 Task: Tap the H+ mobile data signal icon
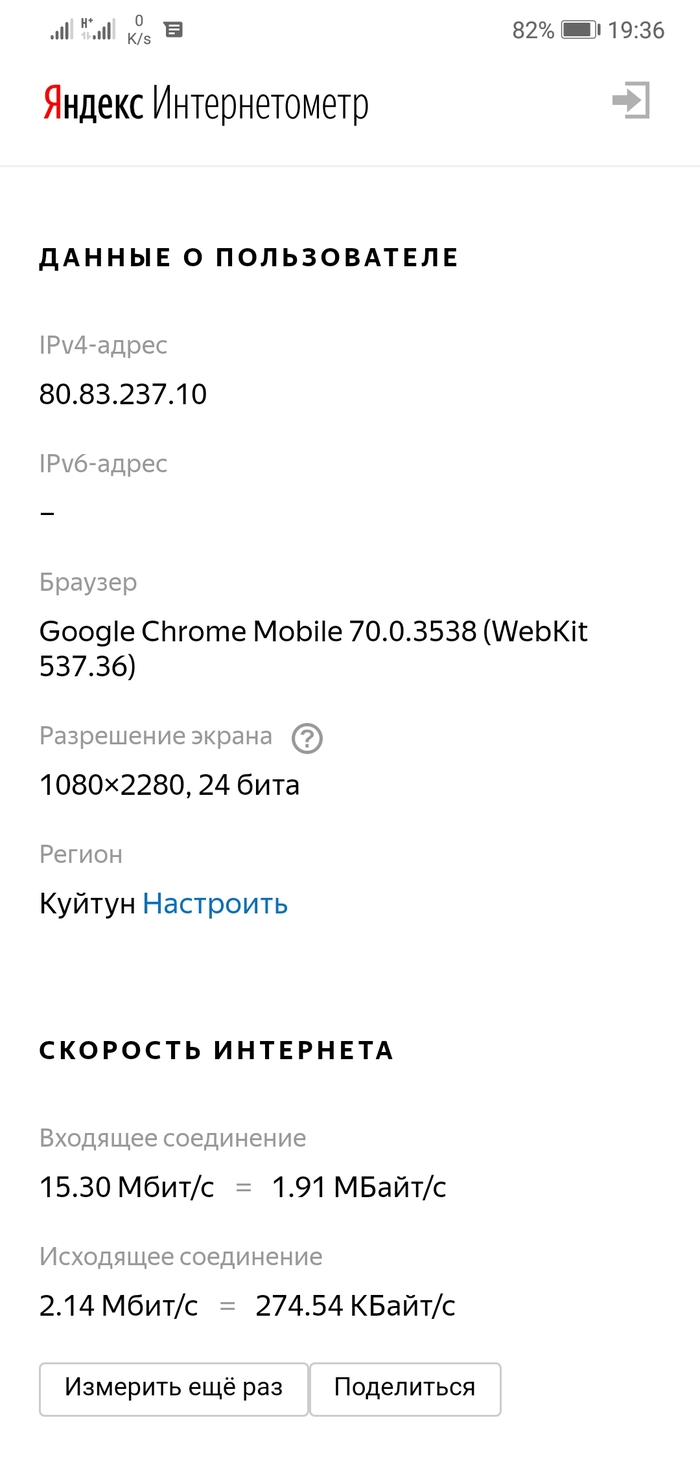pyautogui.click(x=98, y=30)
